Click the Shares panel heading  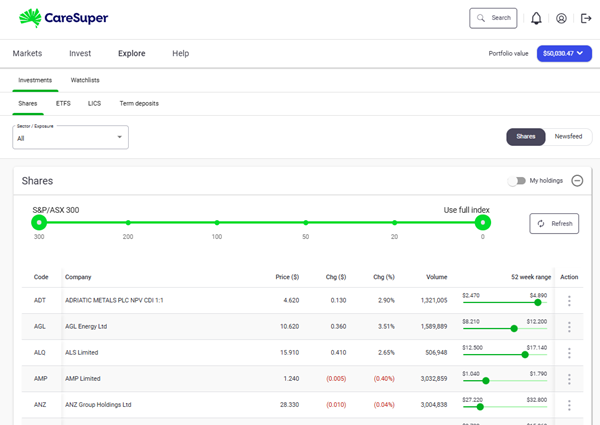pyautogui.click(x=37, y=181)
